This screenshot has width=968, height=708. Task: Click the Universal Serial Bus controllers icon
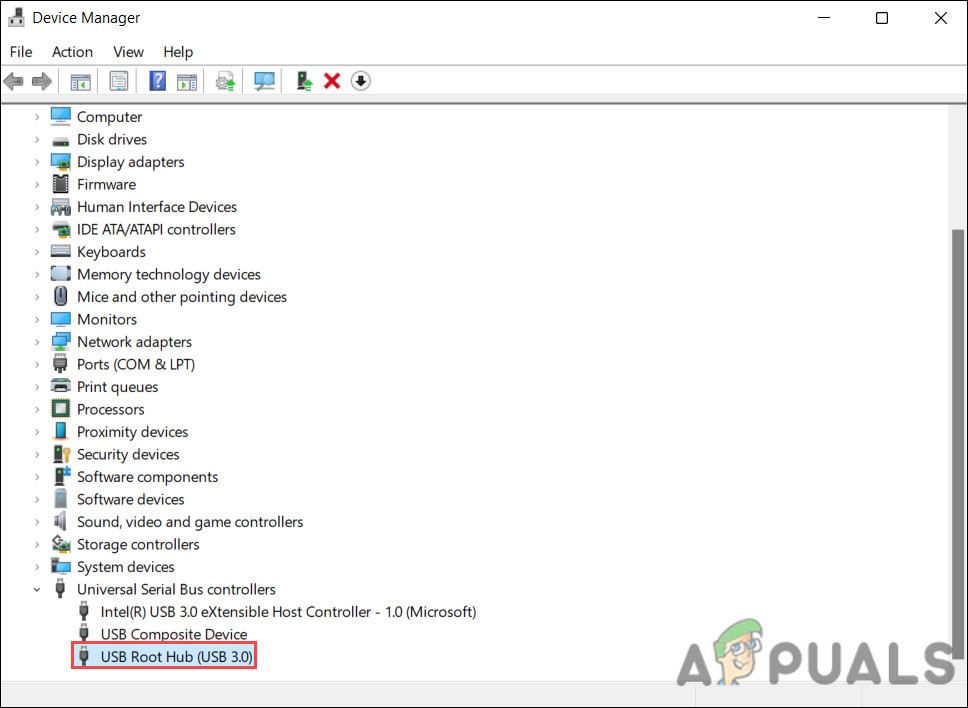[60, 589]
